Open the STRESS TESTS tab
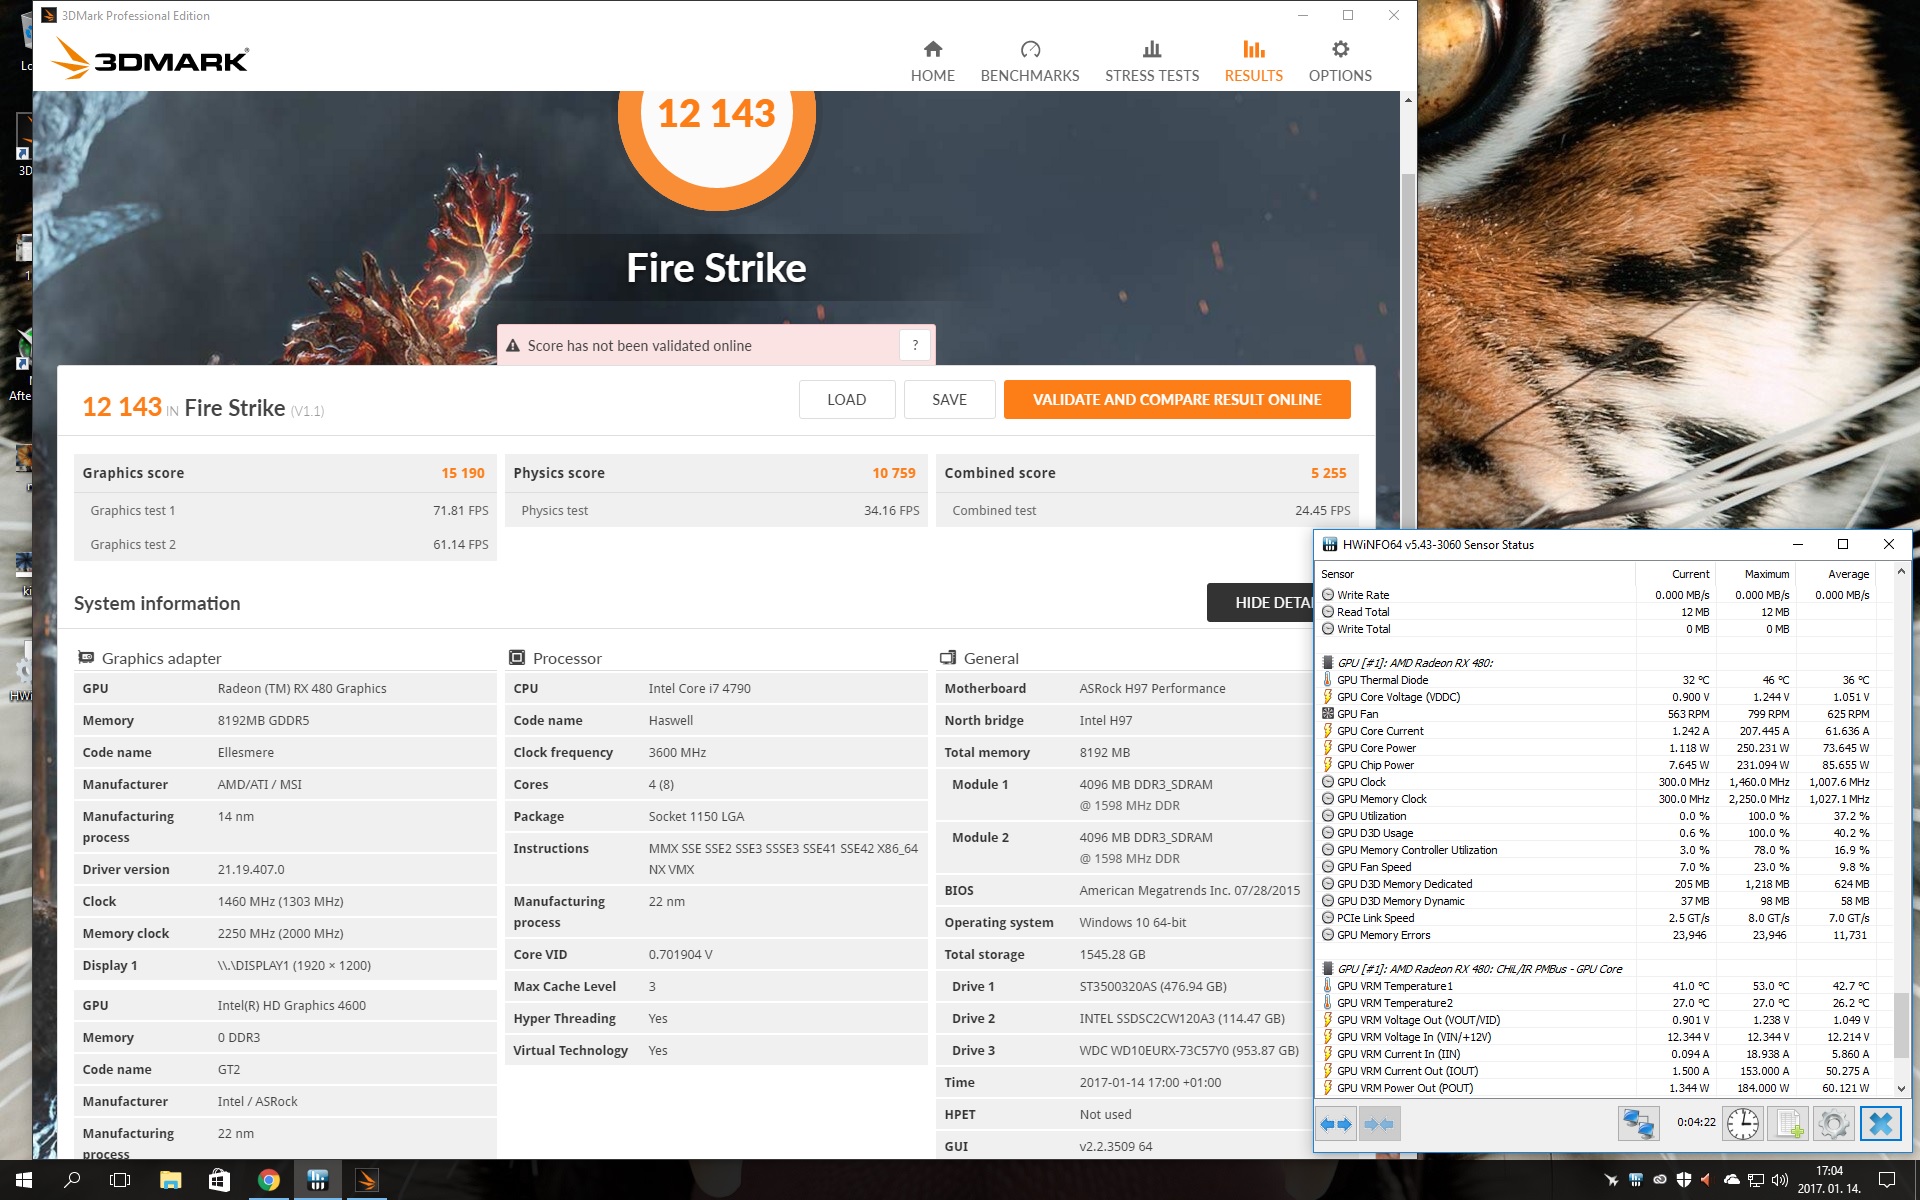1920x1200 pixels. pos(1151,61)
